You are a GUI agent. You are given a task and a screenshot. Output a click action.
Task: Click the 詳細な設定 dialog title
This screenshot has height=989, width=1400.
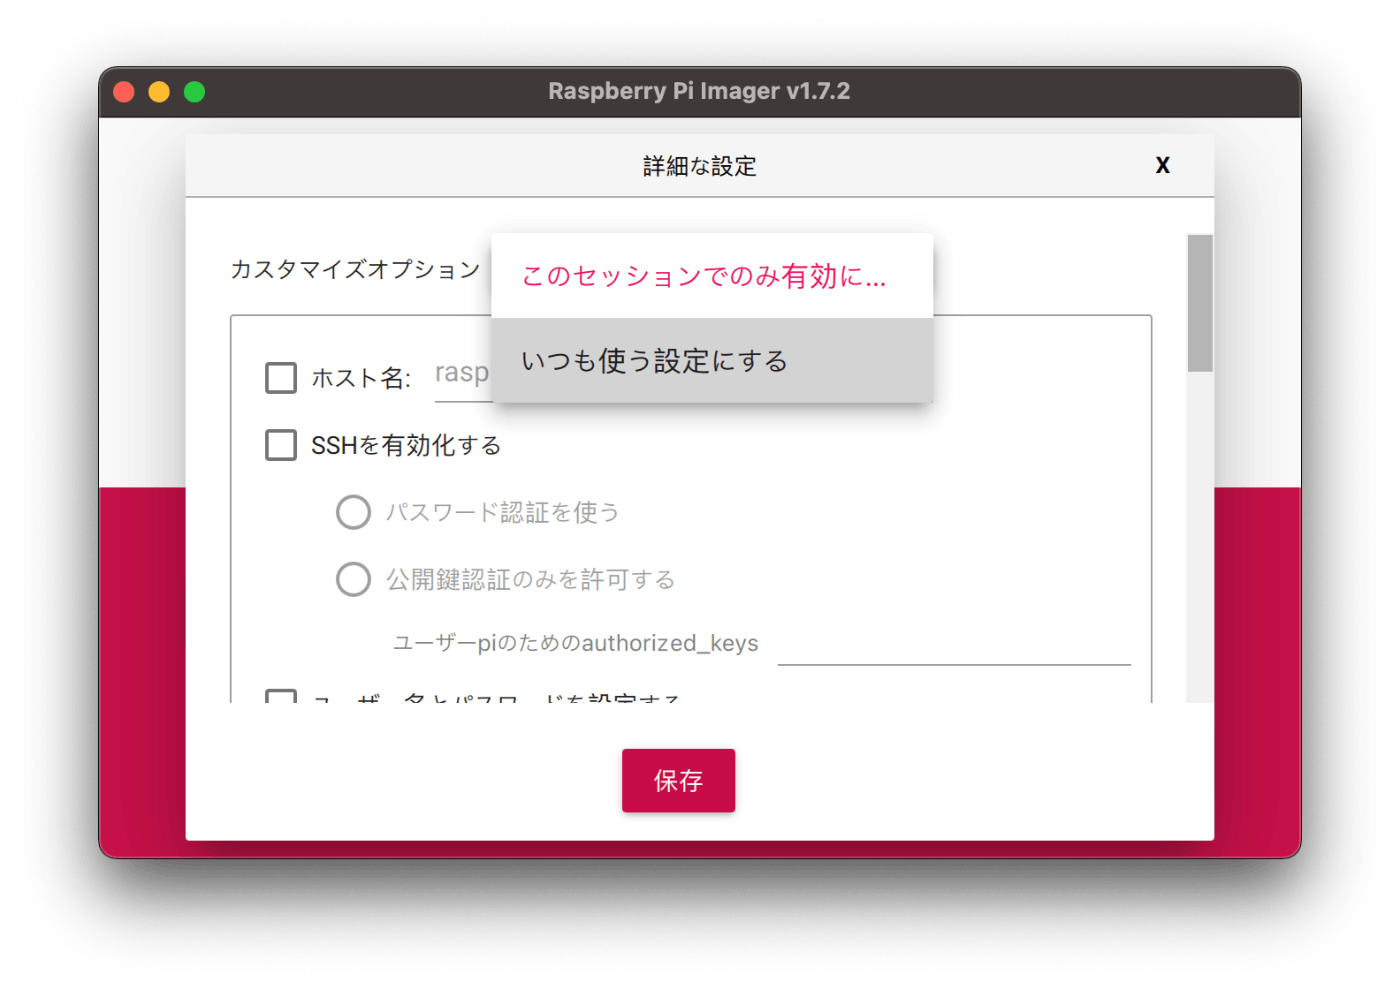(700, 166)
